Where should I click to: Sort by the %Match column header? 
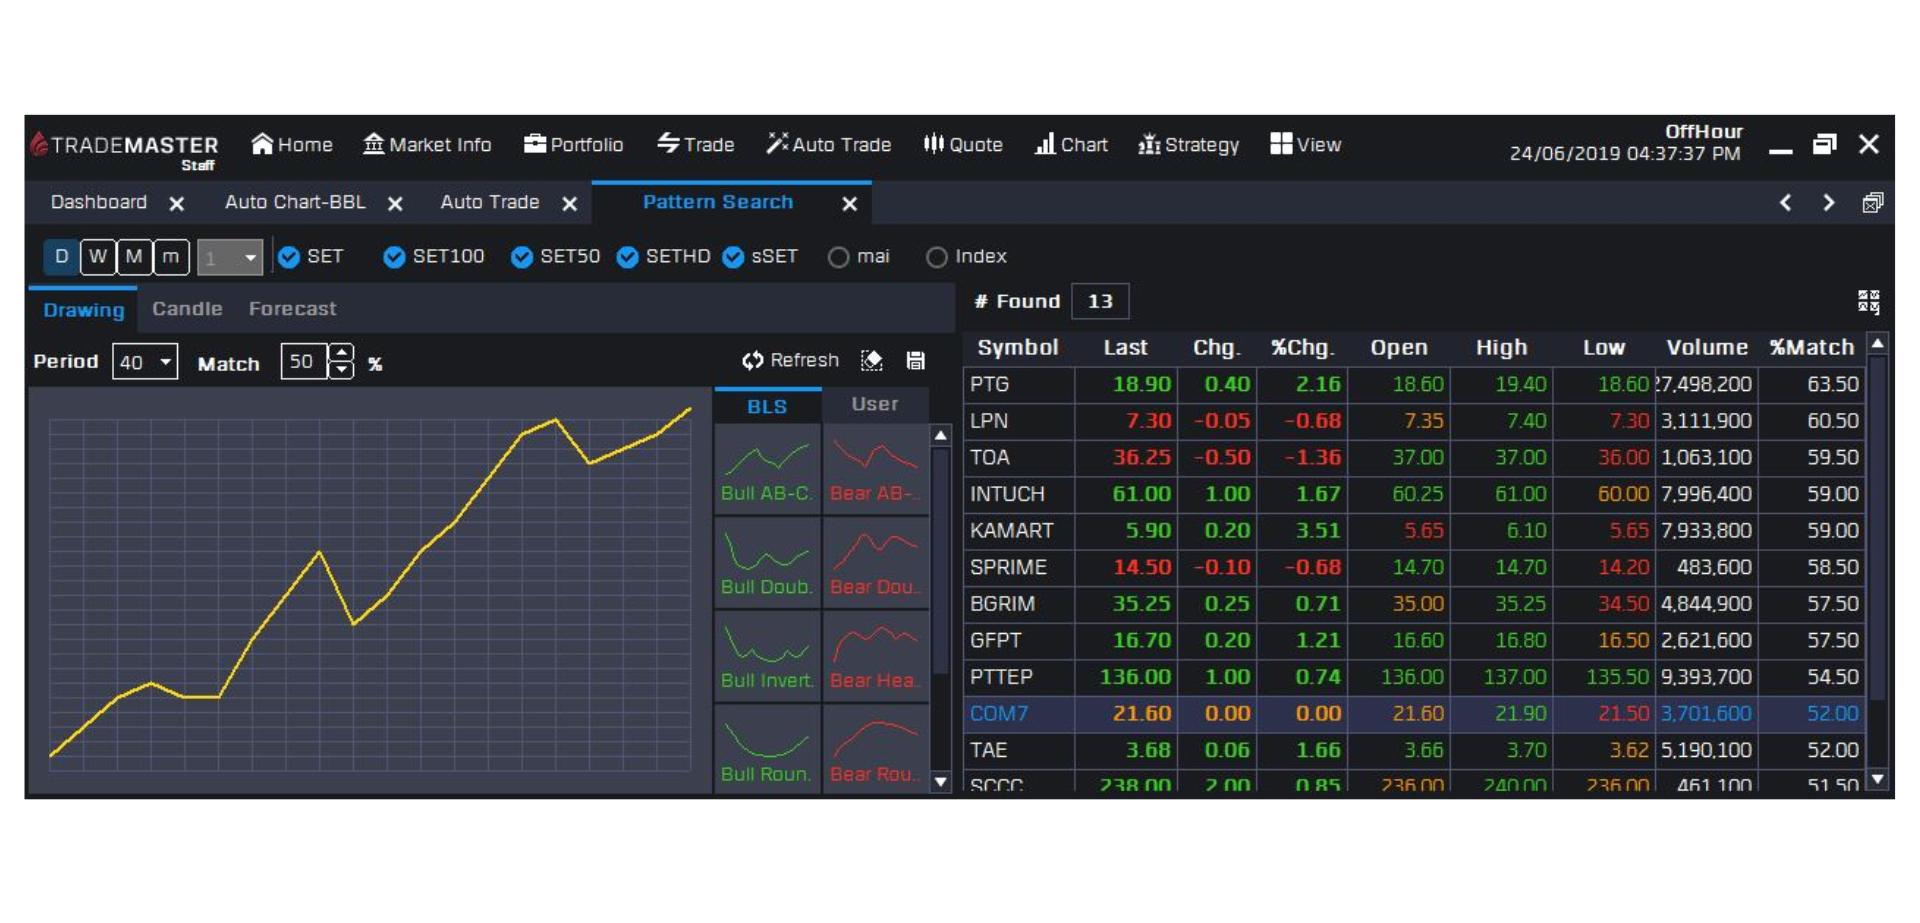(x=1812, y=348)
